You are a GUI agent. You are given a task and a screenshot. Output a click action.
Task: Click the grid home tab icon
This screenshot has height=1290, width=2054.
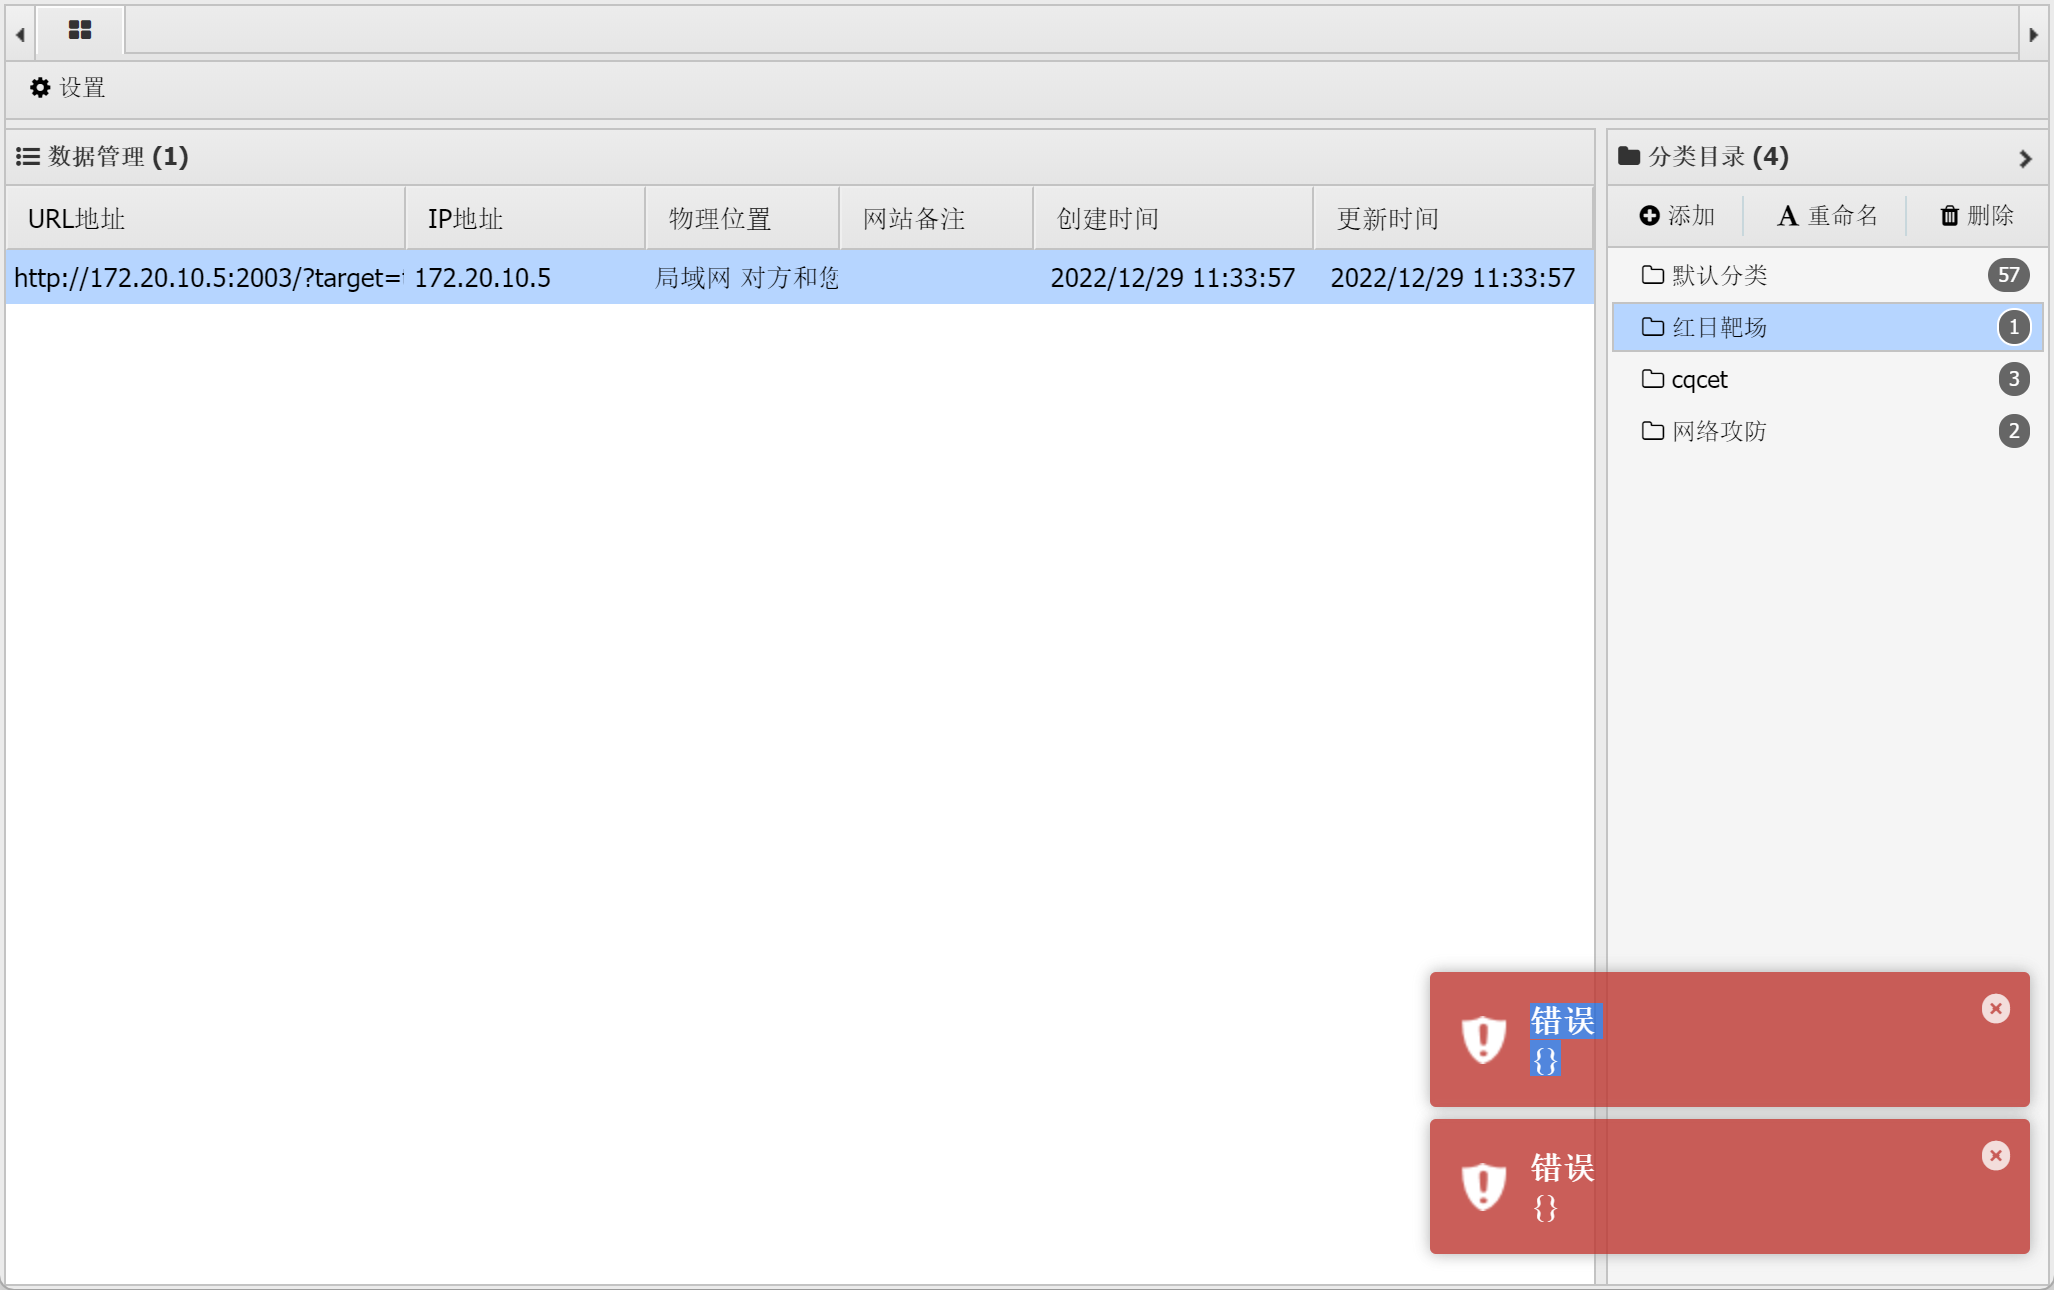(x=80, y=30)
